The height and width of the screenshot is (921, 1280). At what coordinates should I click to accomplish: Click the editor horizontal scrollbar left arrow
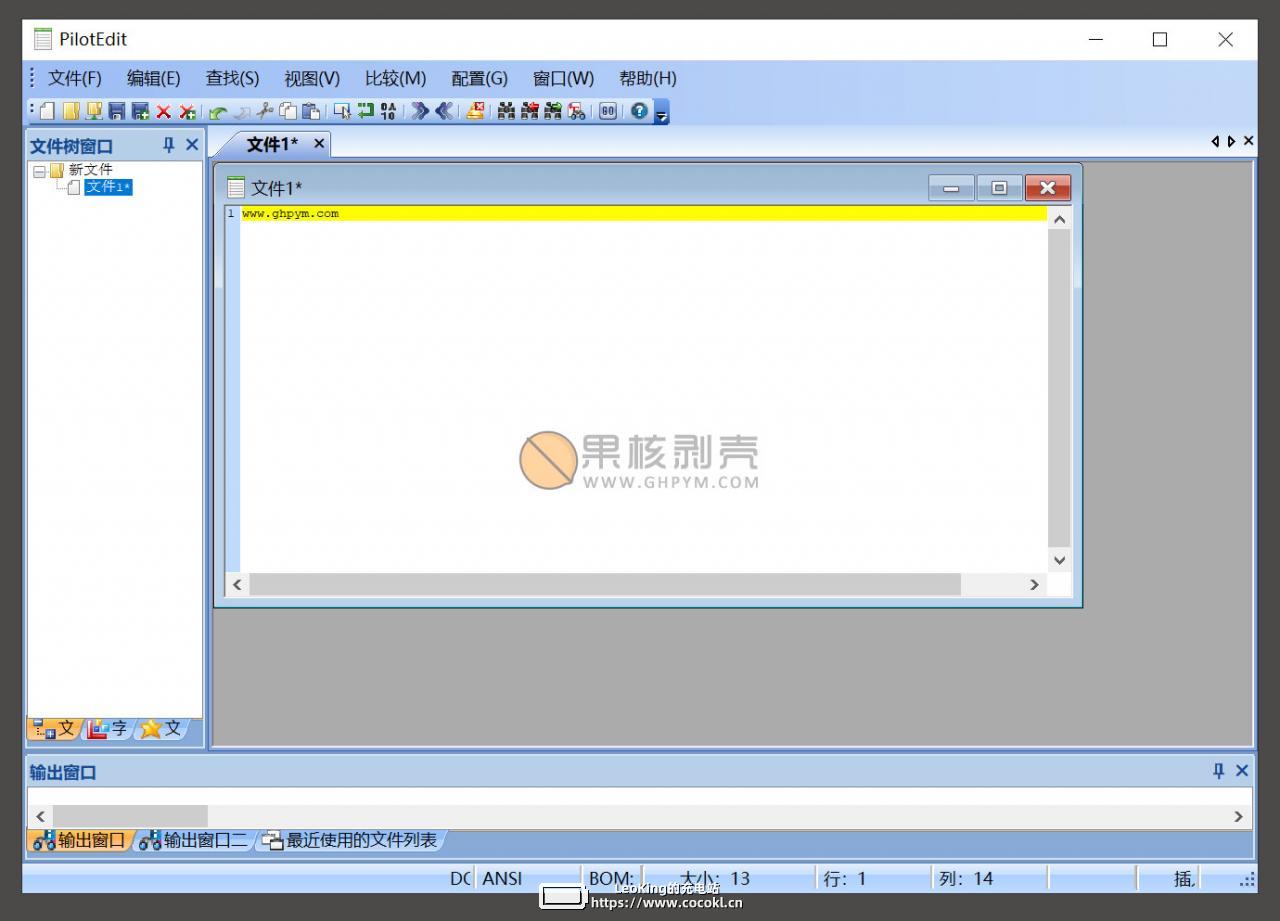pos(237,585)
